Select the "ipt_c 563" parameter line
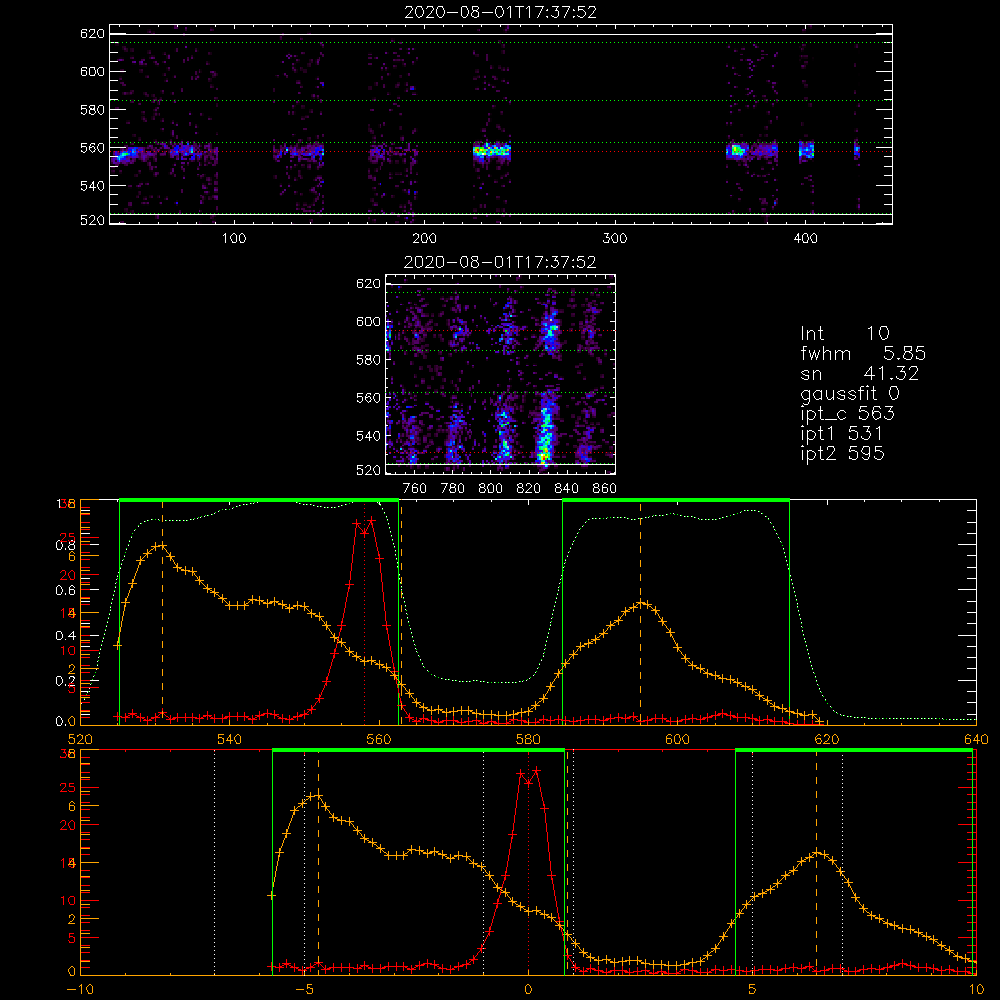The image size is (1000, 1000). tap(848, 414)
